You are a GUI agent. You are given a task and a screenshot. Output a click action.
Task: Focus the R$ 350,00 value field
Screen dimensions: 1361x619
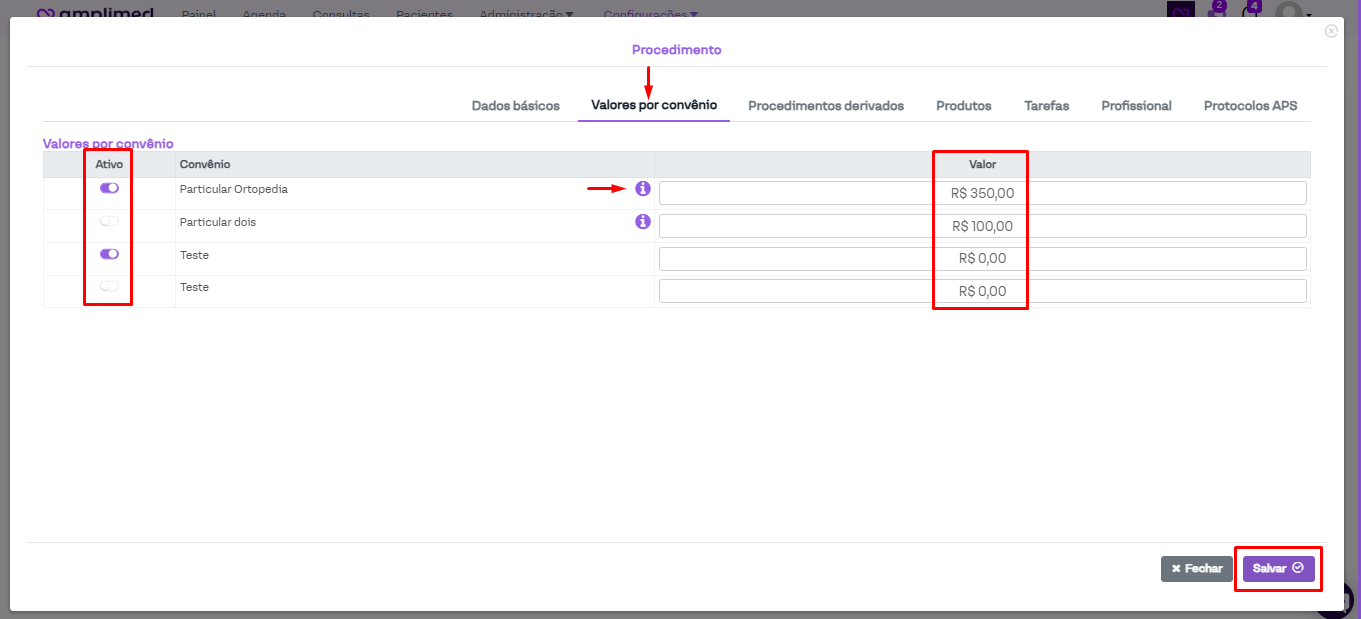tap(982, 193)
